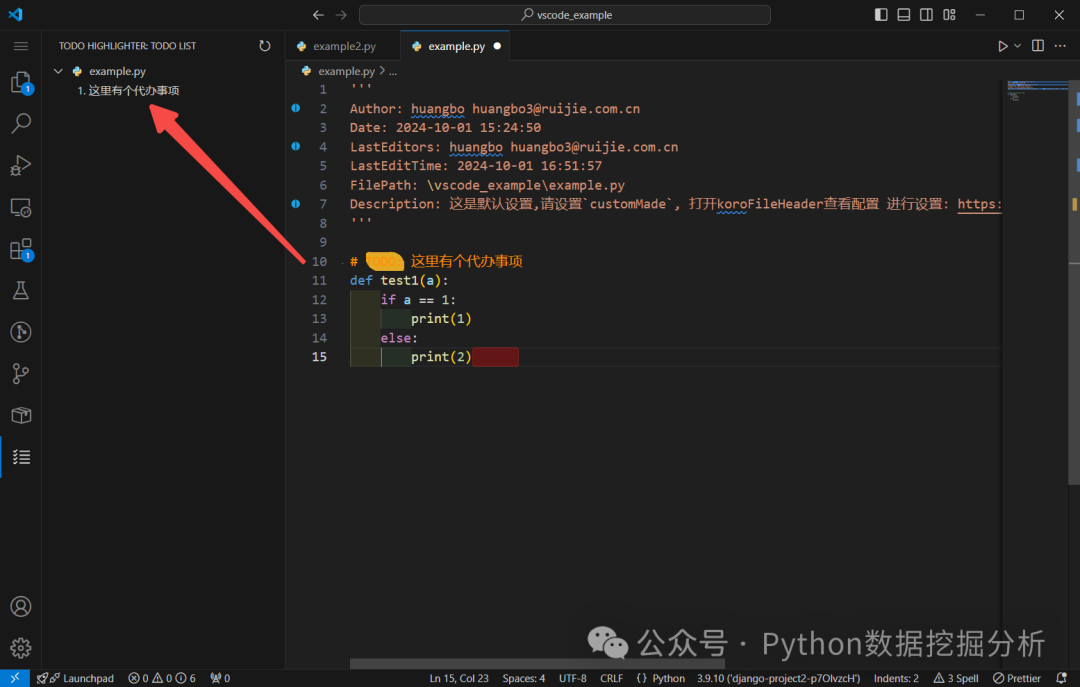This screenshot has height=687, width=1080.
Task: Open editor More Actions ellipsis
Action: pos(1060,46)
